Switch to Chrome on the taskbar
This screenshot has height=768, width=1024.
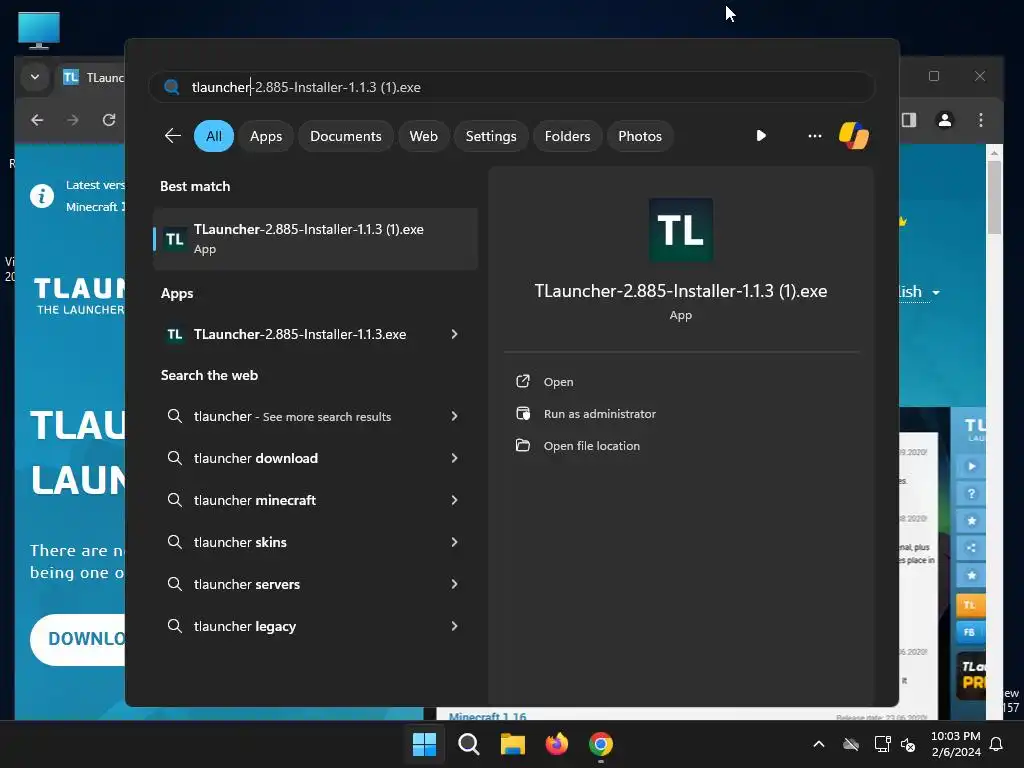(601, 744)
